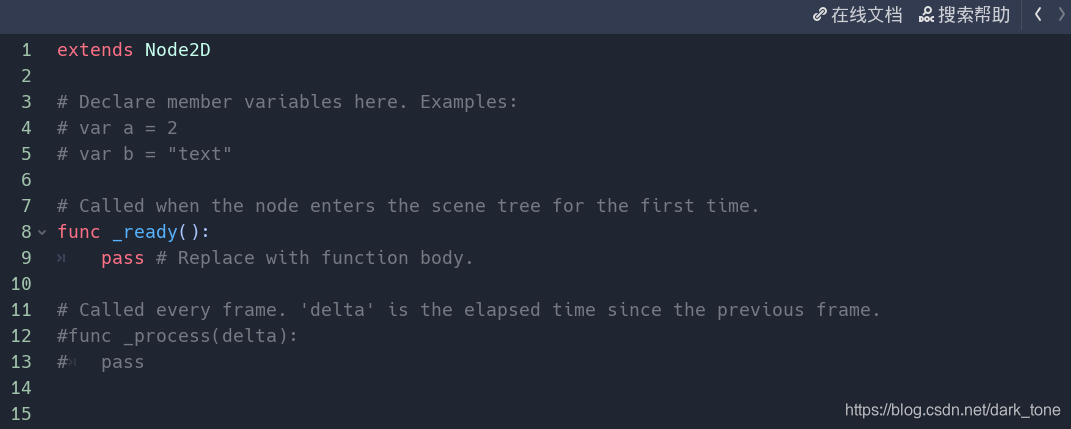Go back with the left arrow icon

[x=1038, y=14]
